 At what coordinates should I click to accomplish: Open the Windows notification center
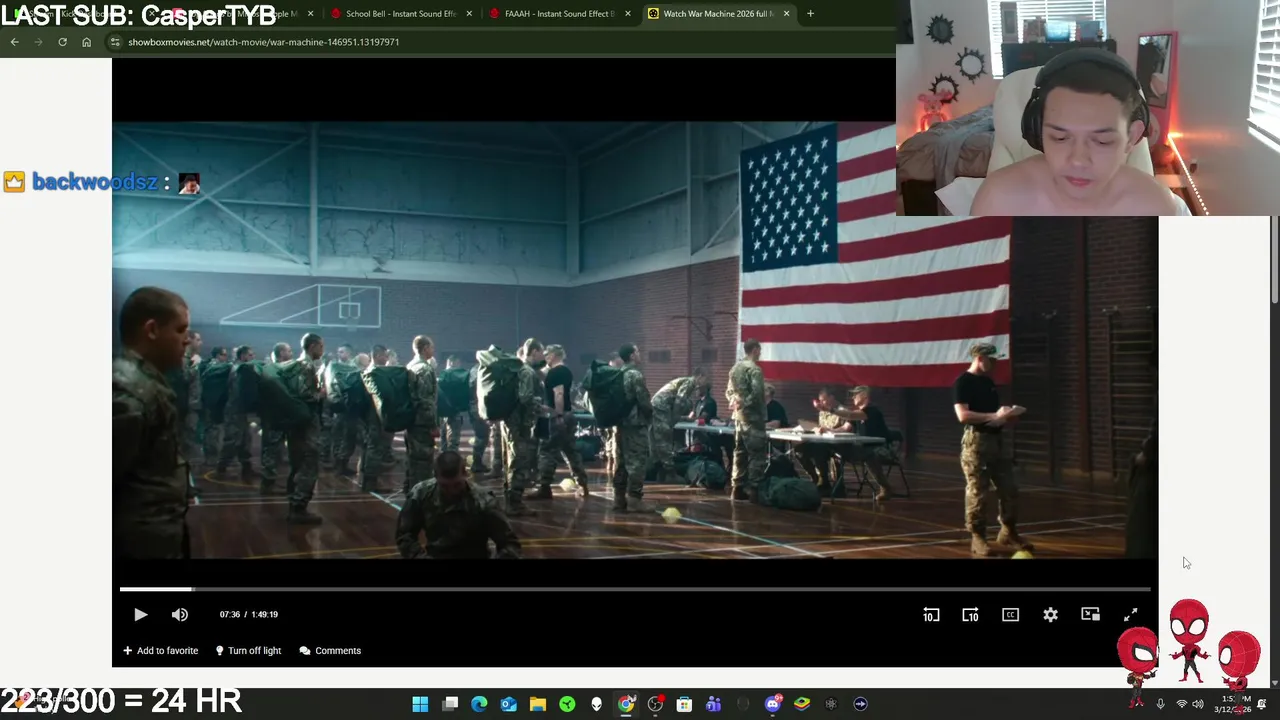point(1261,704)
